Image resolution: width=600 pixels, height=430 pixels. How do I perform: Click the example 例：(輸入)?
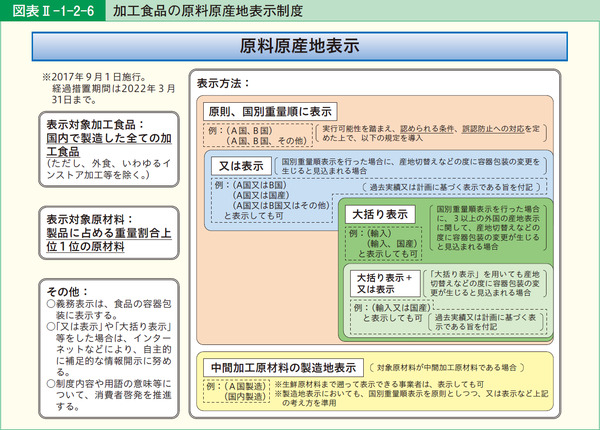coord(370,233)
